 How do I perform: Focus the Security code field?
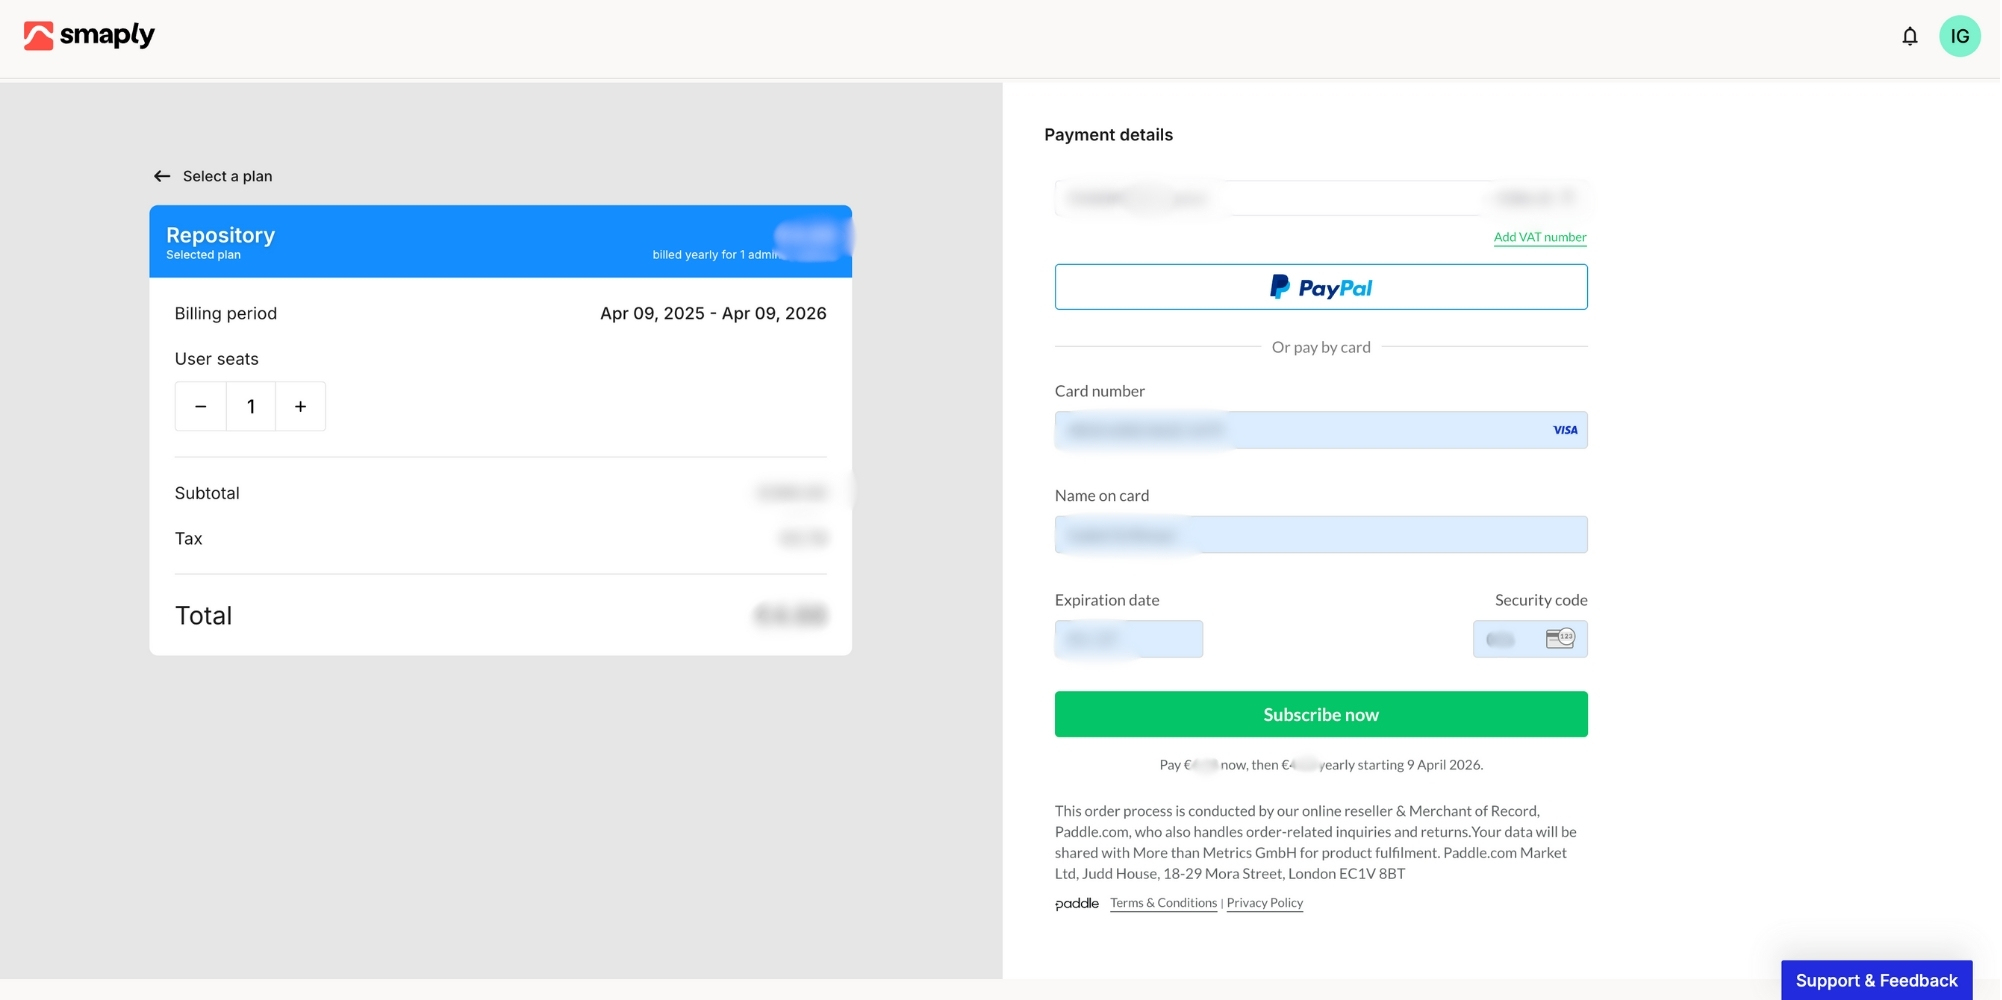pos(1505,640)
